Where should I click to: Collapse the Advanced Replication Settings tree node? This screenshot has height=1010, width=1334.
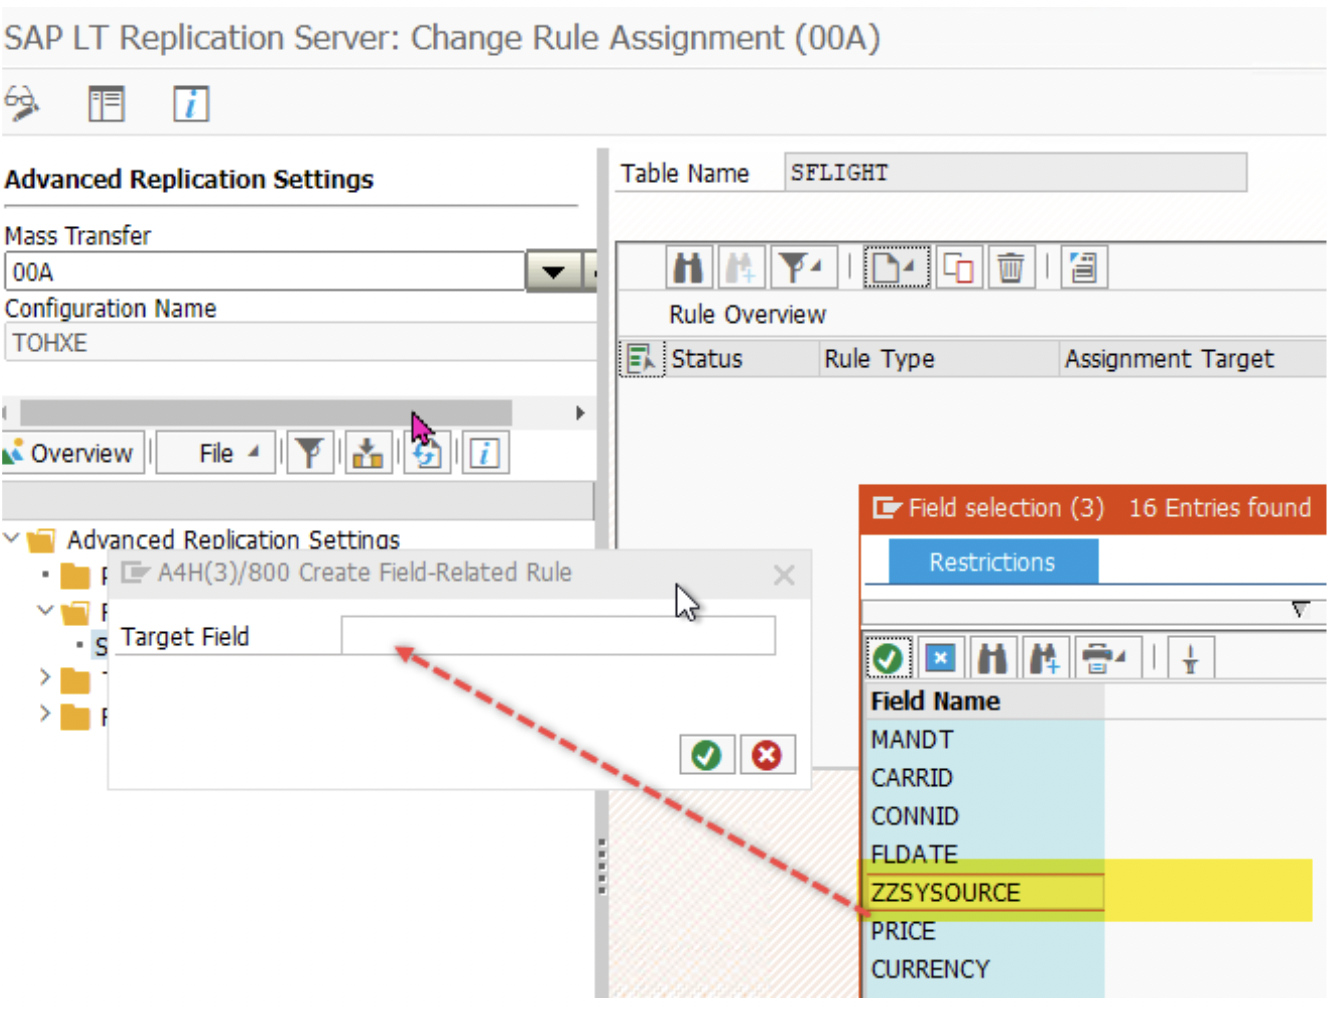click(x=12, y=538)
